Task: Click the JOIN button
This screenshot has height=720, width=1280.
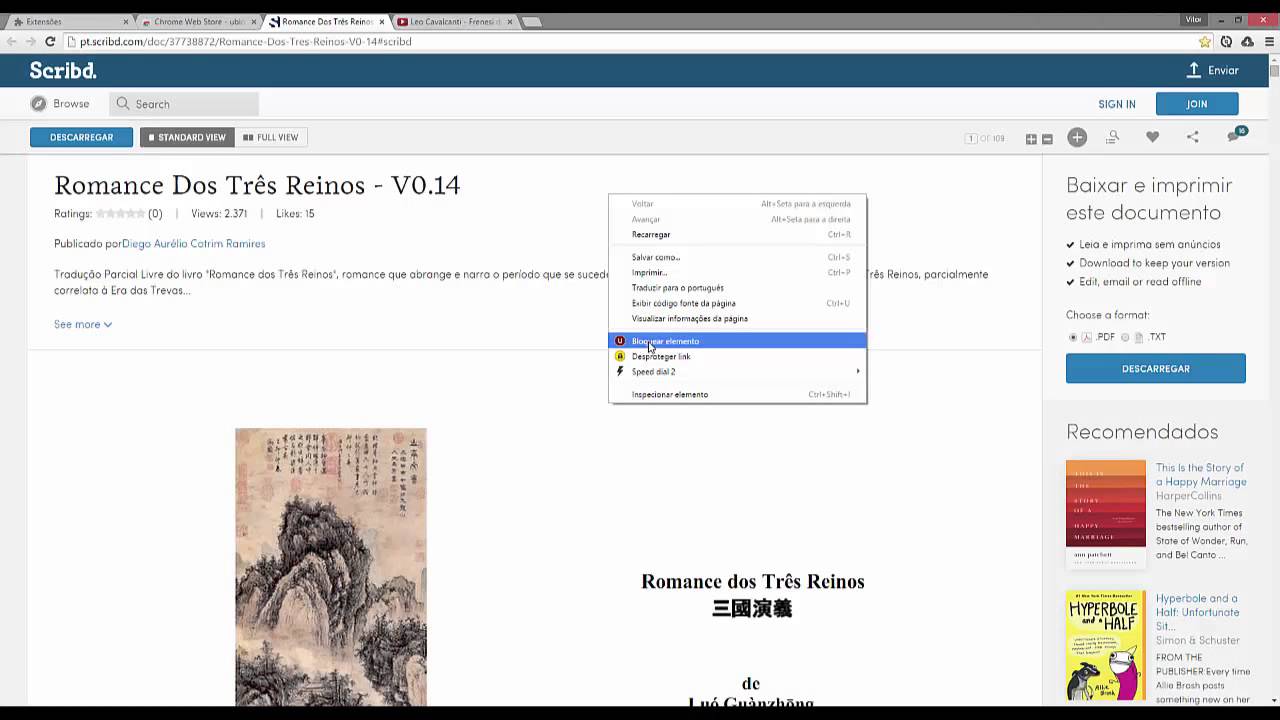Action: (x=1197, y=103)
